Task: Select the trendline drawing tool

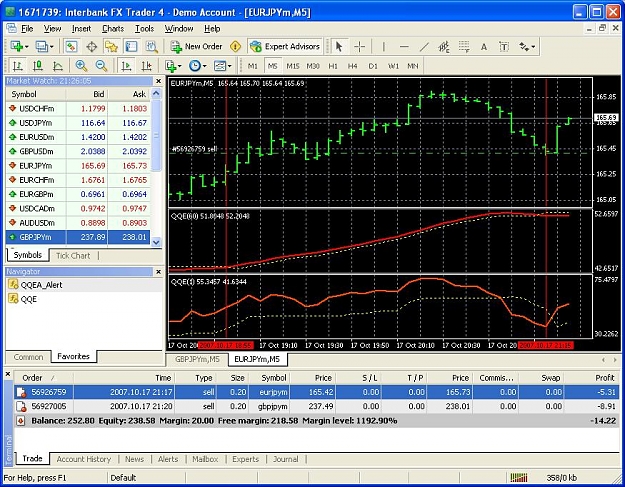Action: click(424, 47)
